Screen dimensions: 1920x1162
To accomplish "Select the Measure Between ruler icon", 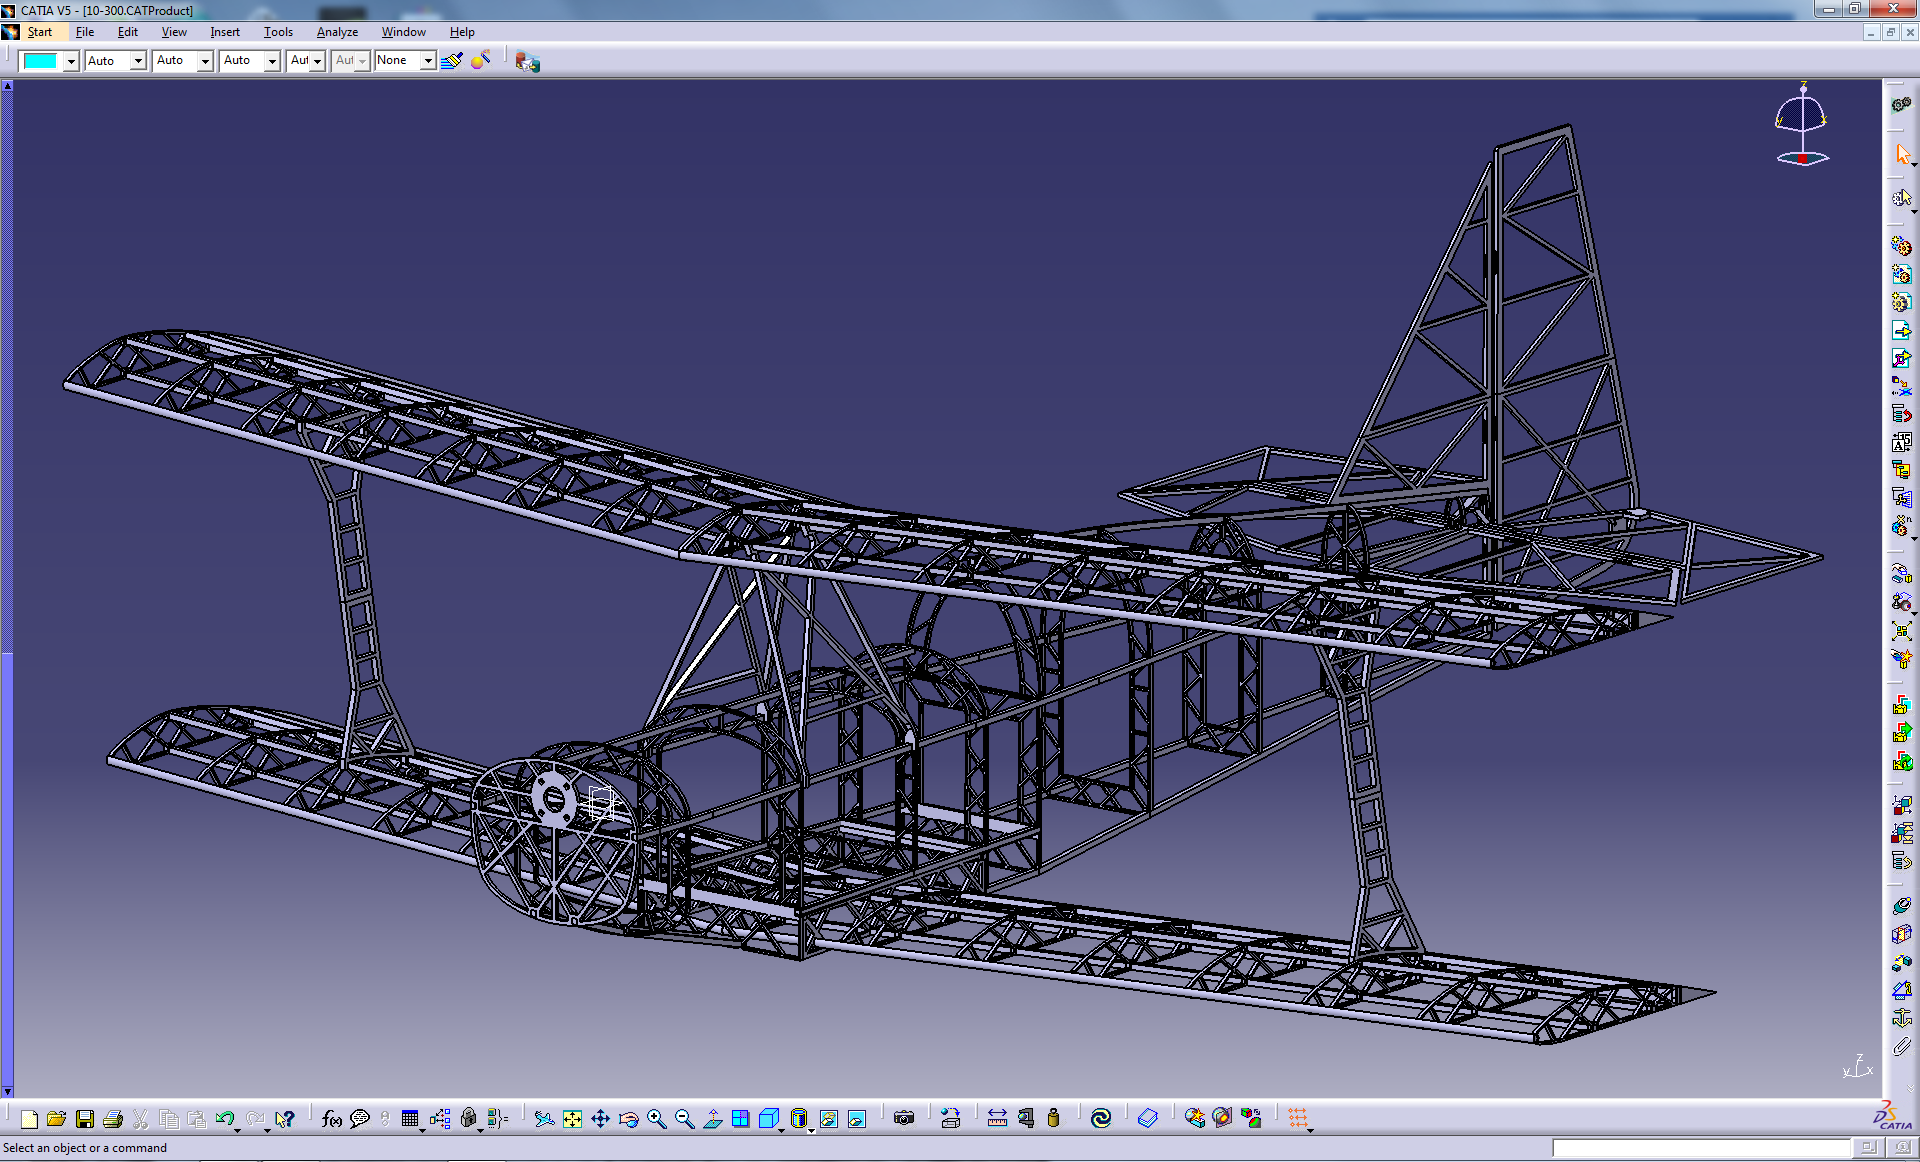I will click(x=997, y=1119).
